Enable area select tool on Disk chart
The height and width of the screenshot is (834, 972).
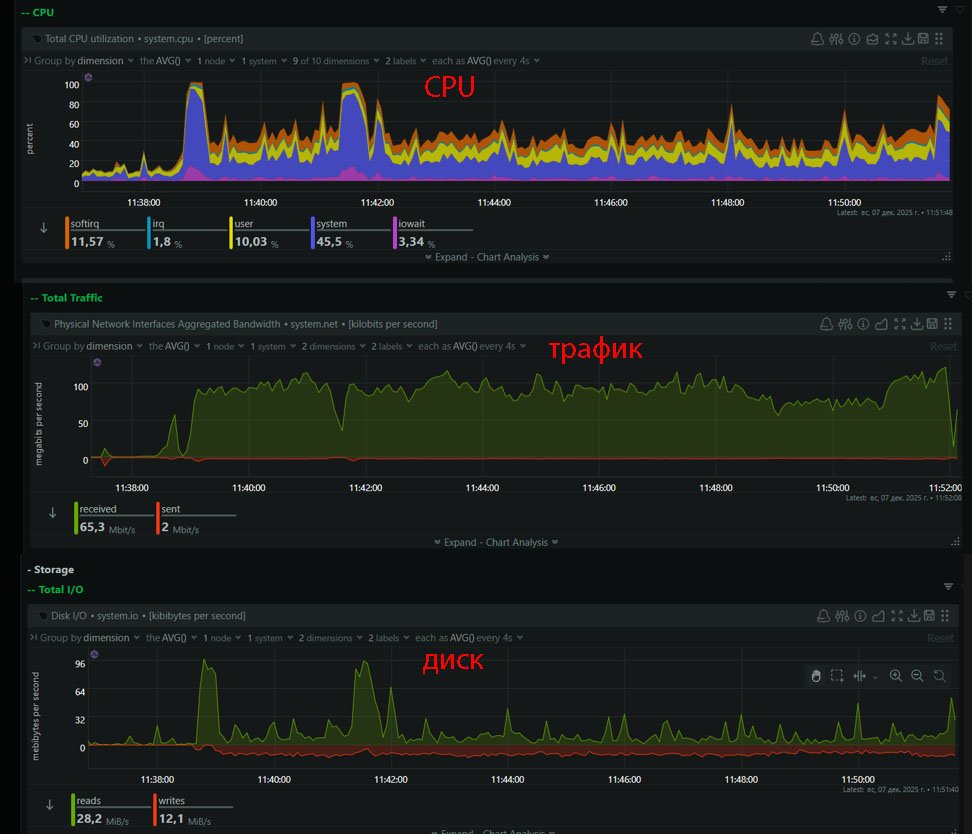pos(837,676)
